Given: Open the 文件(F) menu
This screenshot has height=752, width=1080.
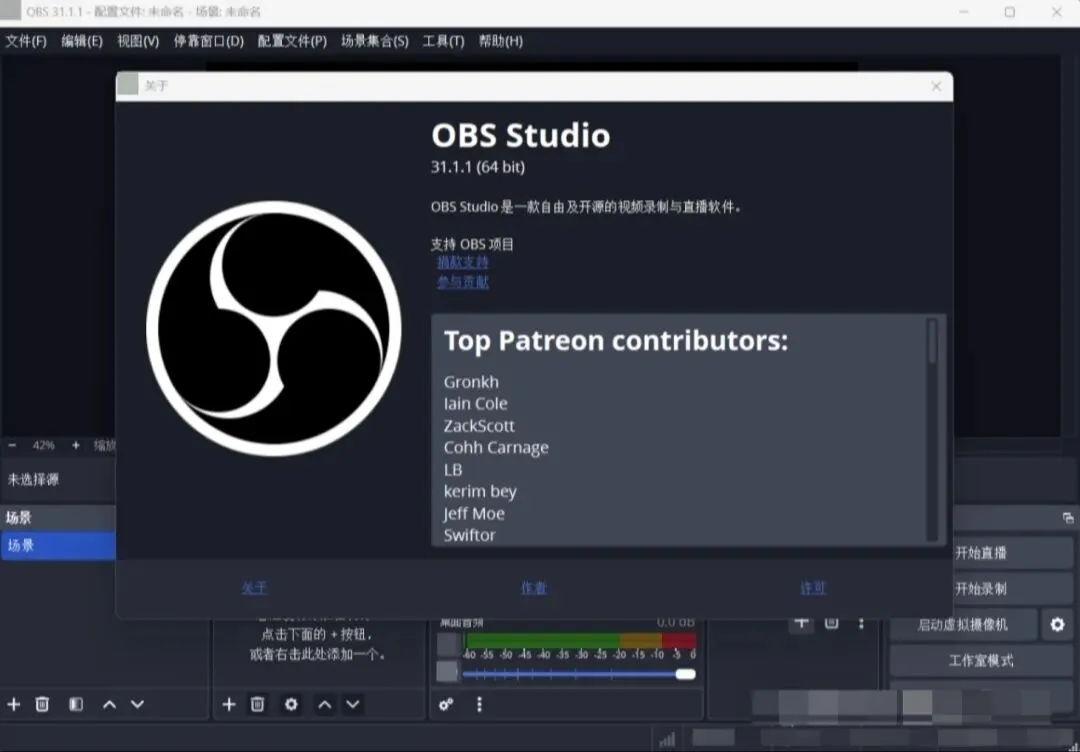Looking at the screenshot, I should tap(26, 41).
